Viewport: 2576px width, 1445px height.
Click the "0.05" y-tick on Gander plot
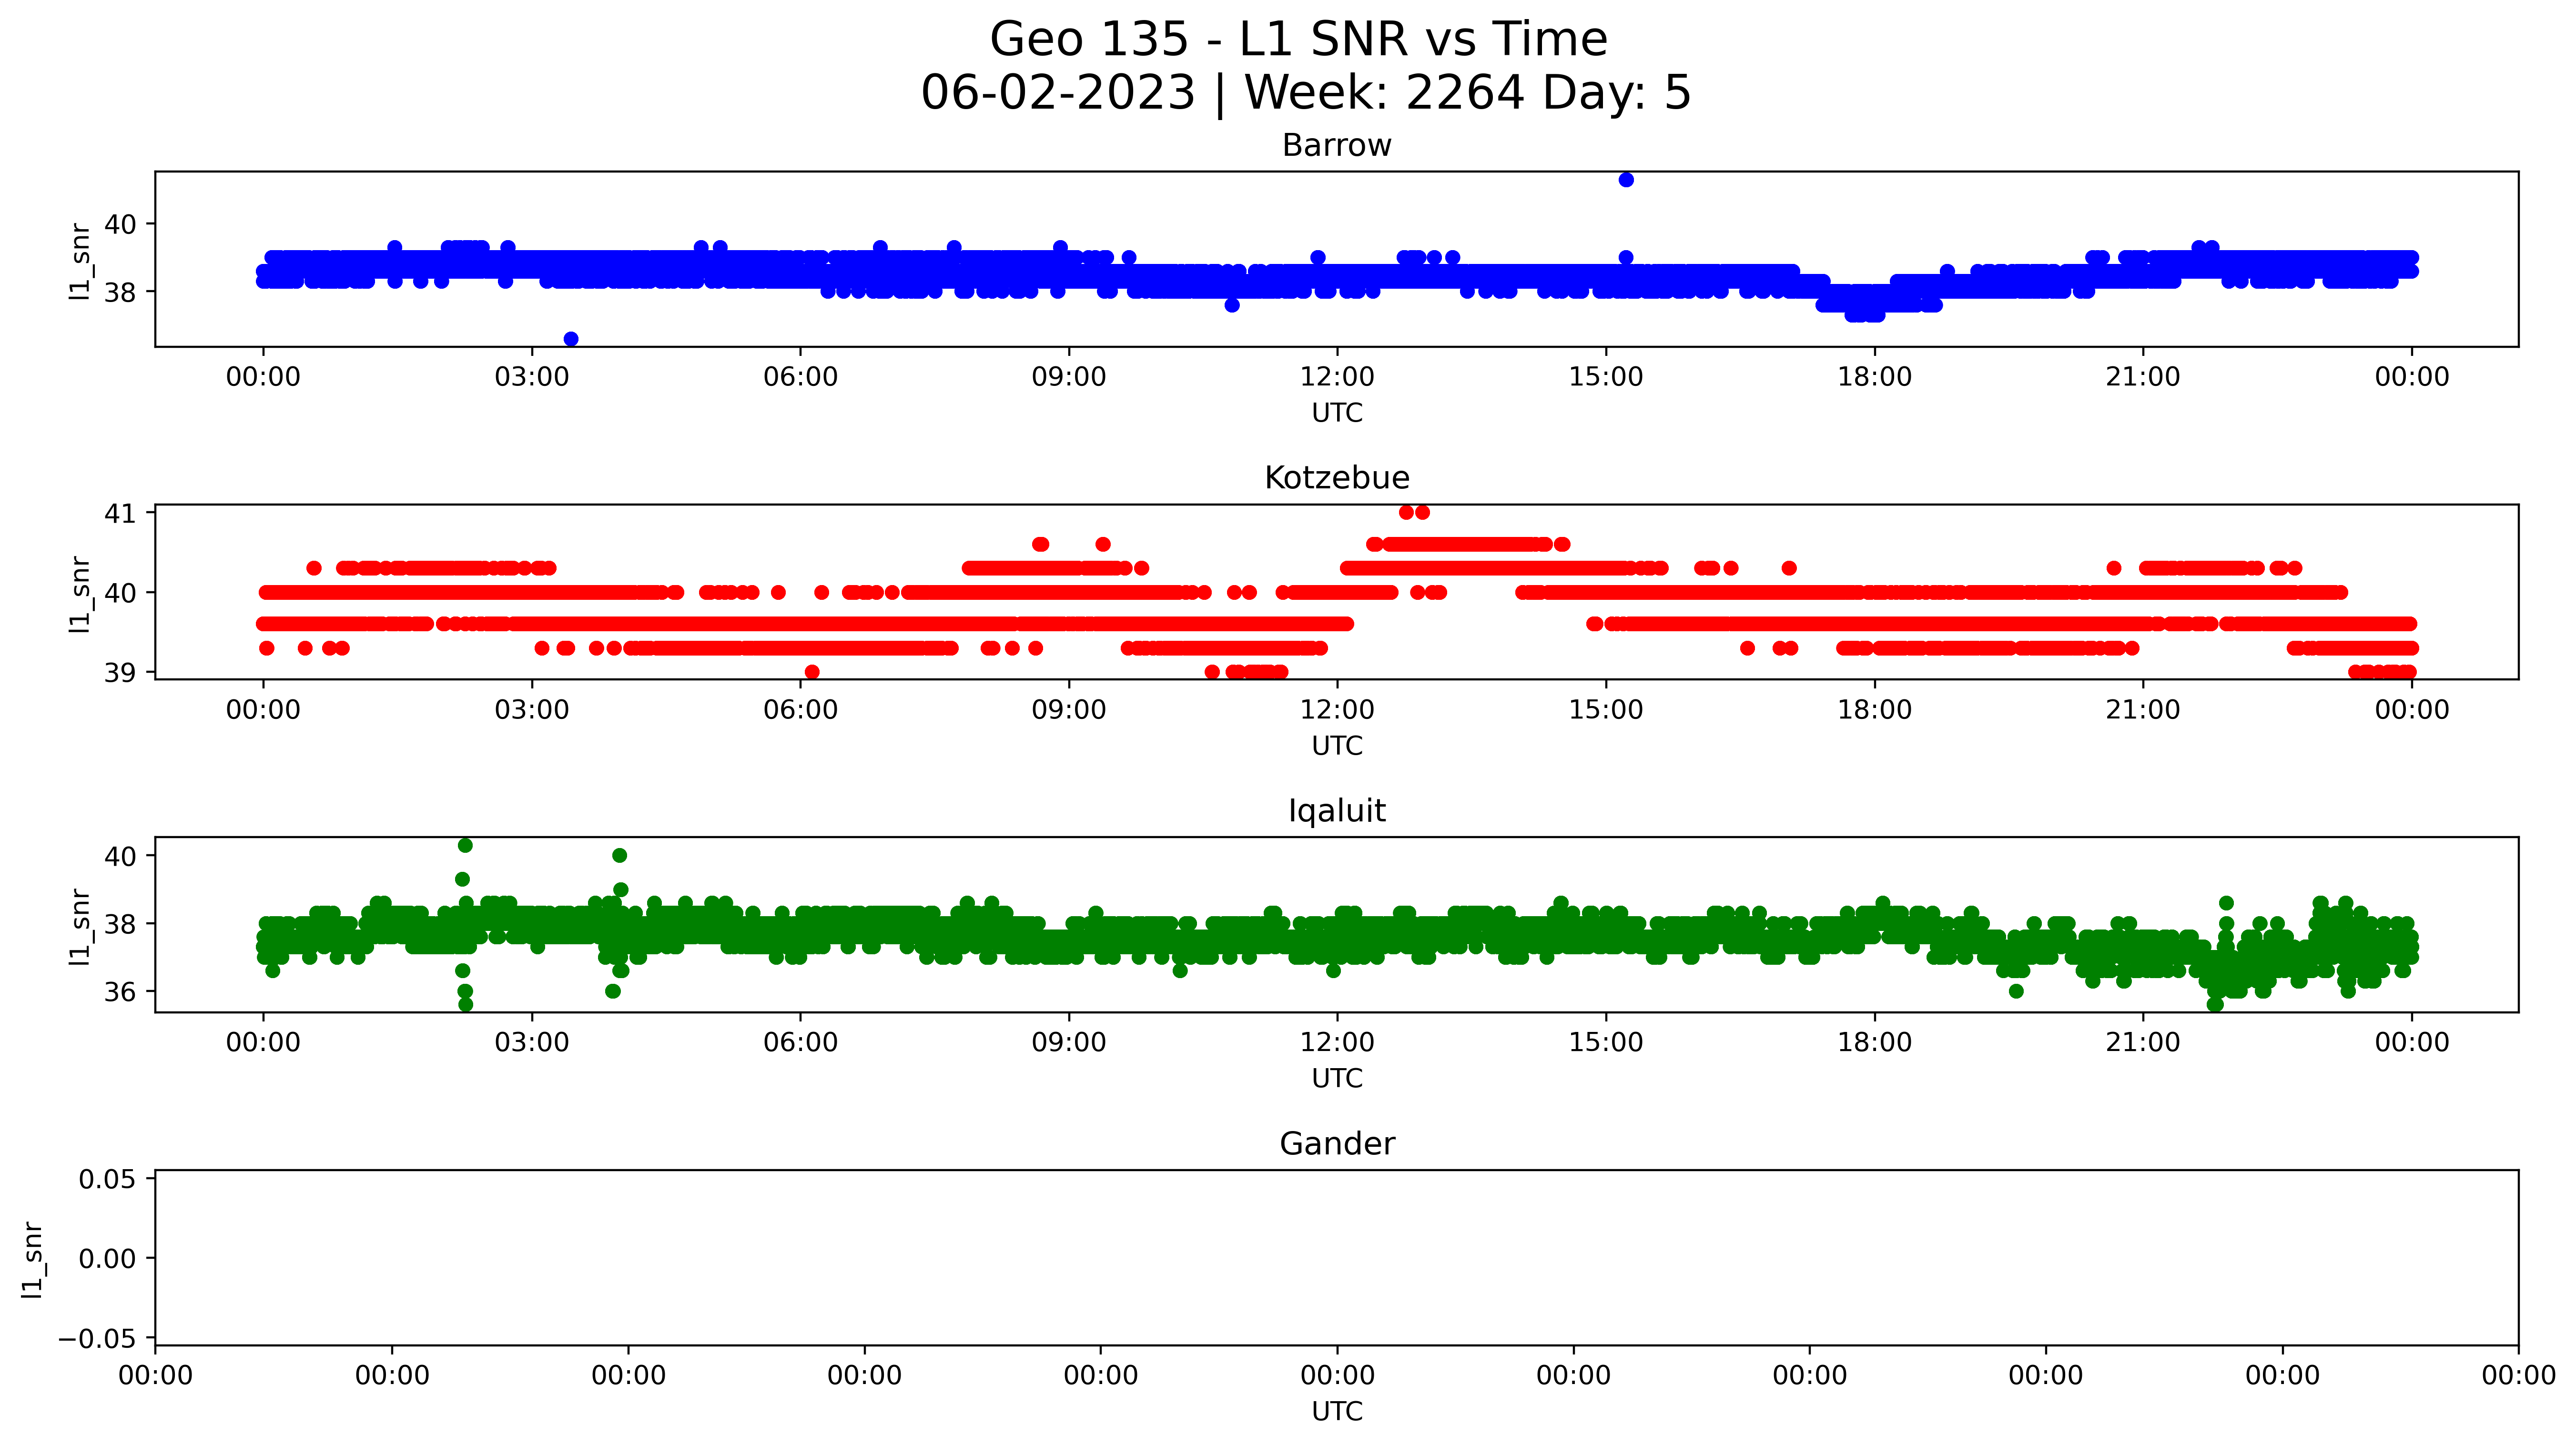click(107, 1180)
